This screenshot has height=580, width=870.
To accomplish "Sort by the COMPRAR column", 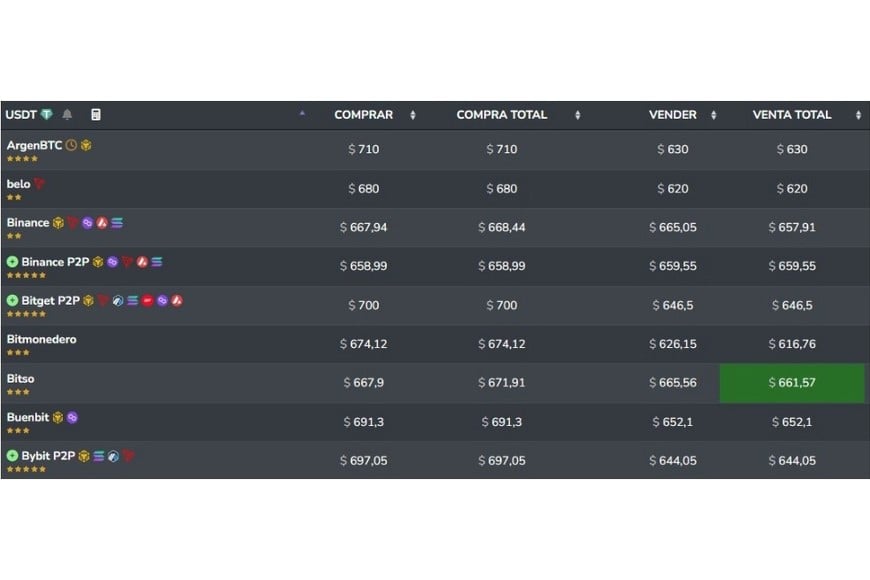I will (x=364, y=115).
